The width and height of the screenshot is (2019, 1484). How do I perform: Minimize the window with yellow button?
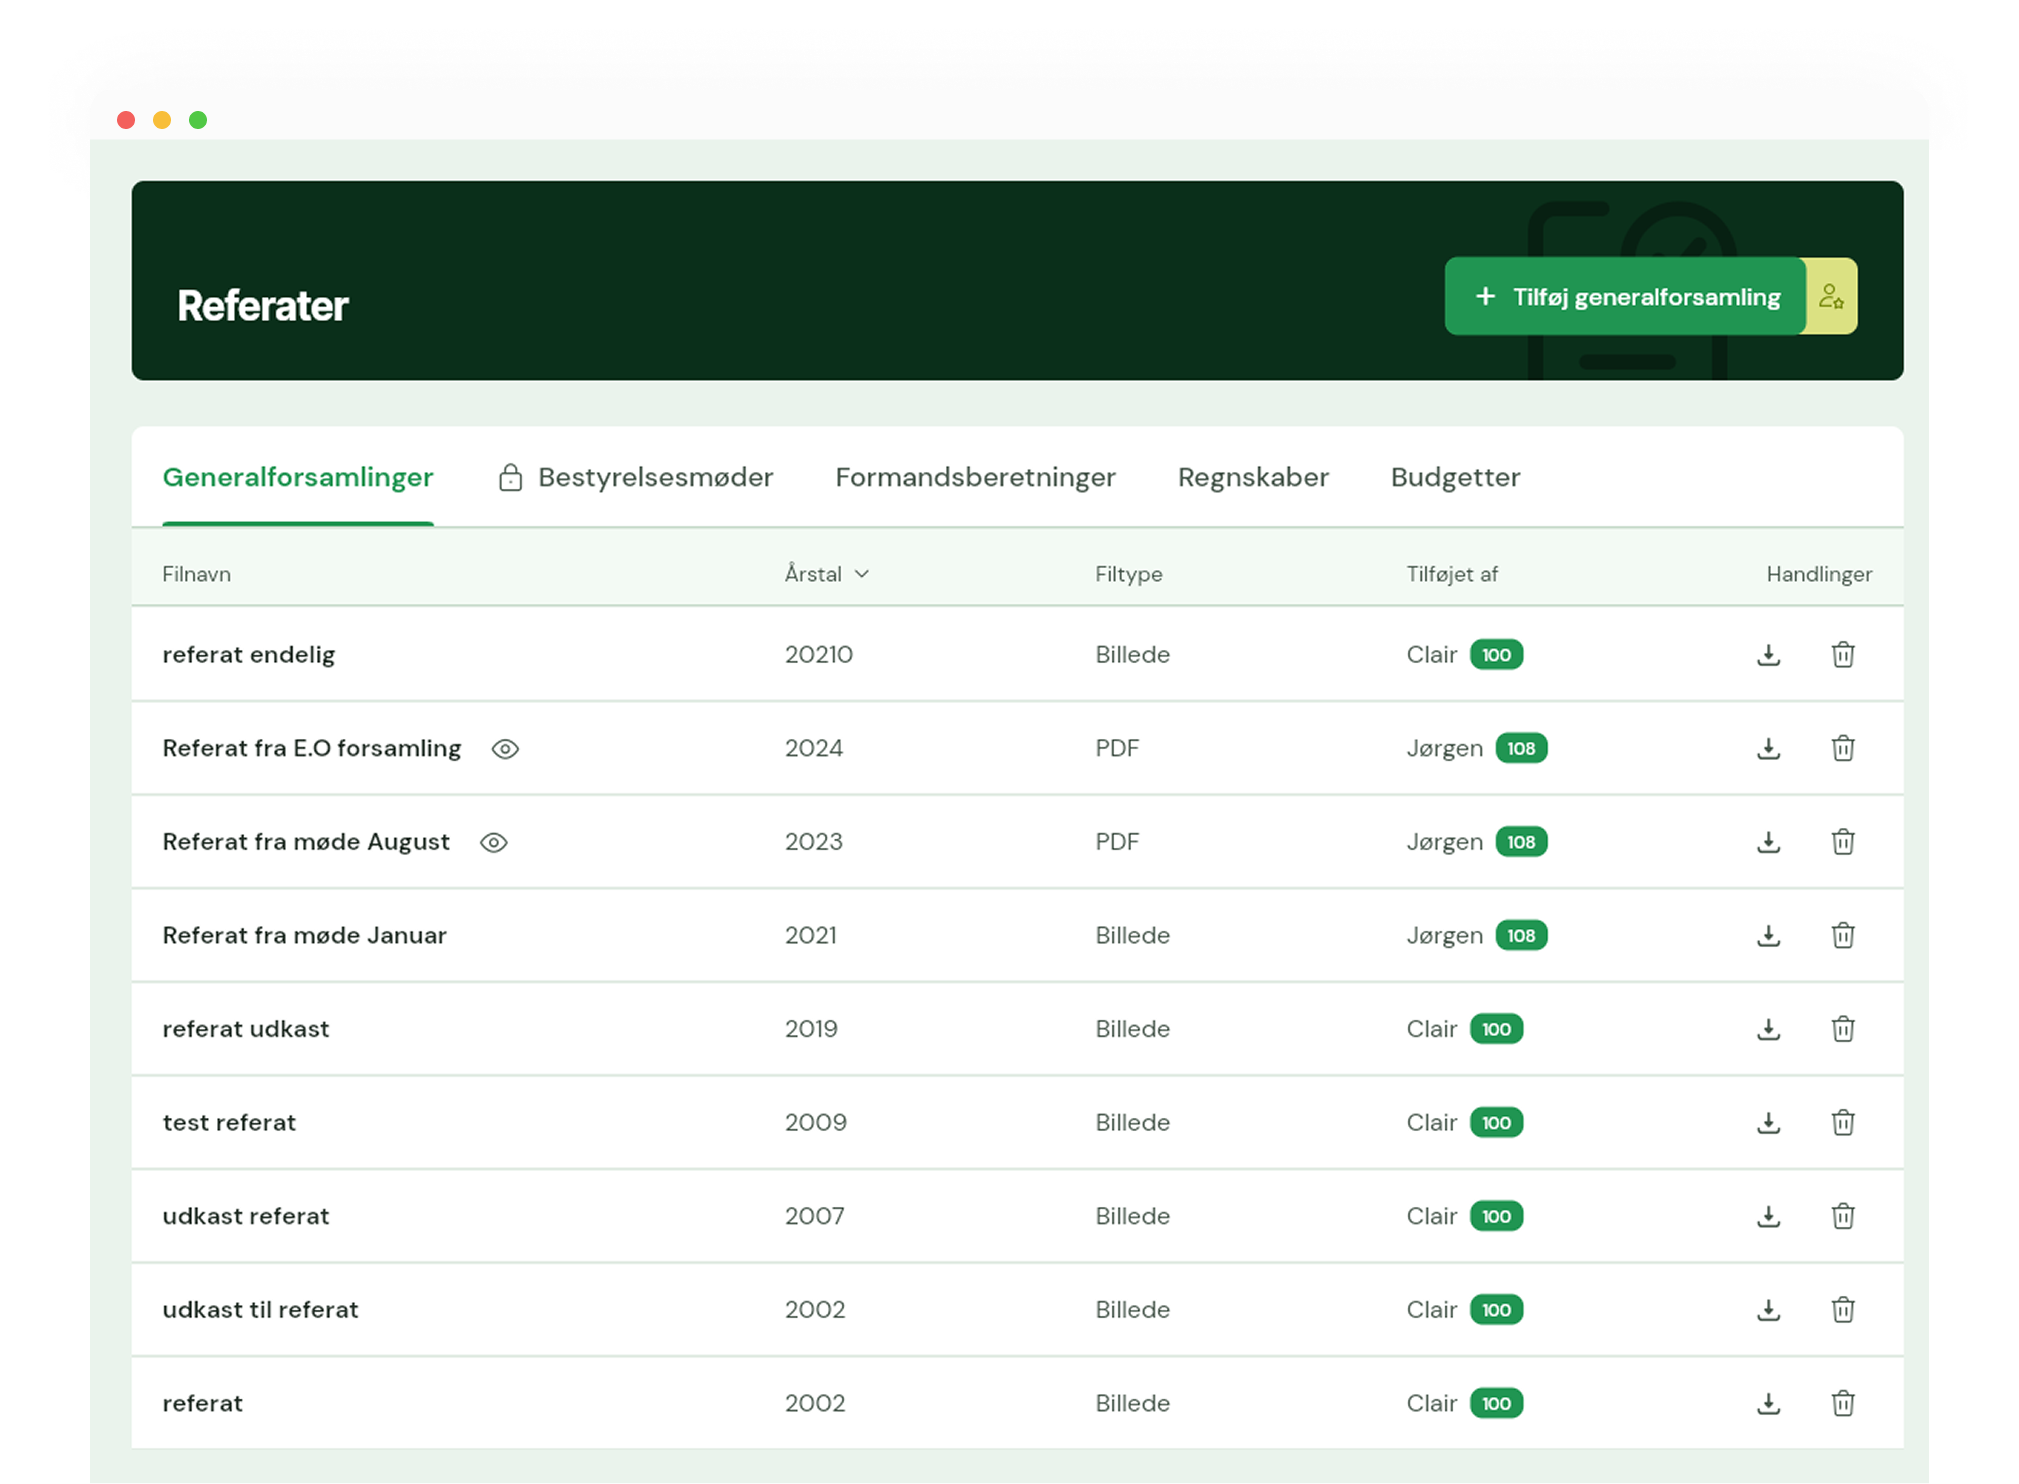(x=162, y=120)
